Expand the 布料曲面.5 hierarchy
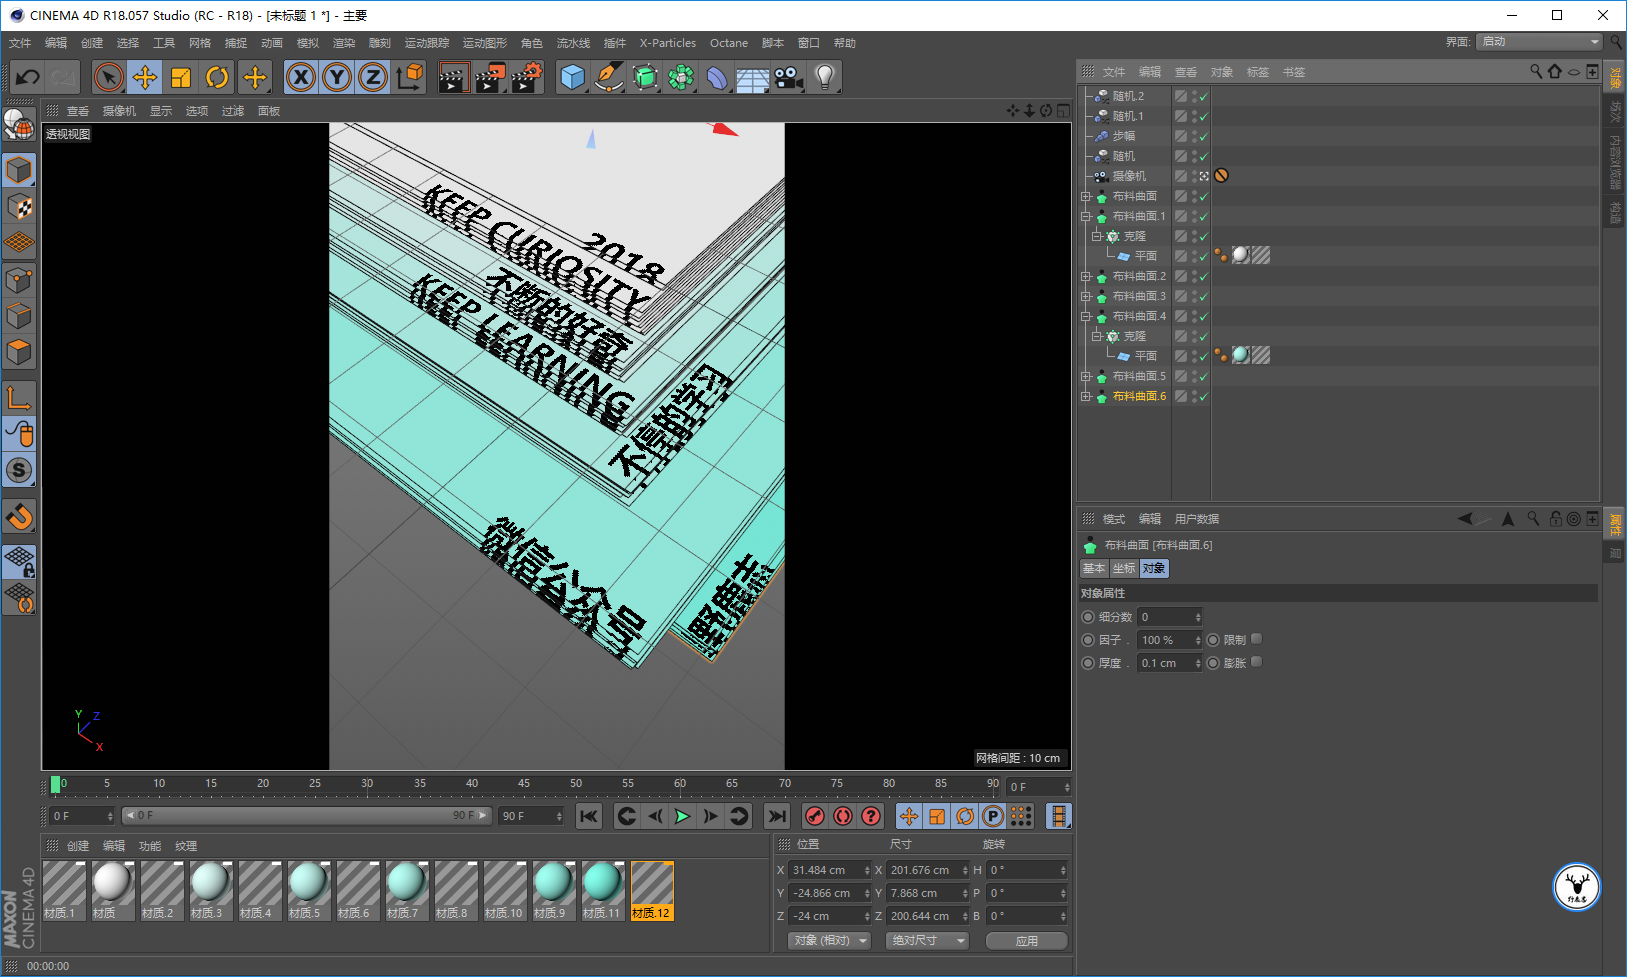 pos(1086,376)
